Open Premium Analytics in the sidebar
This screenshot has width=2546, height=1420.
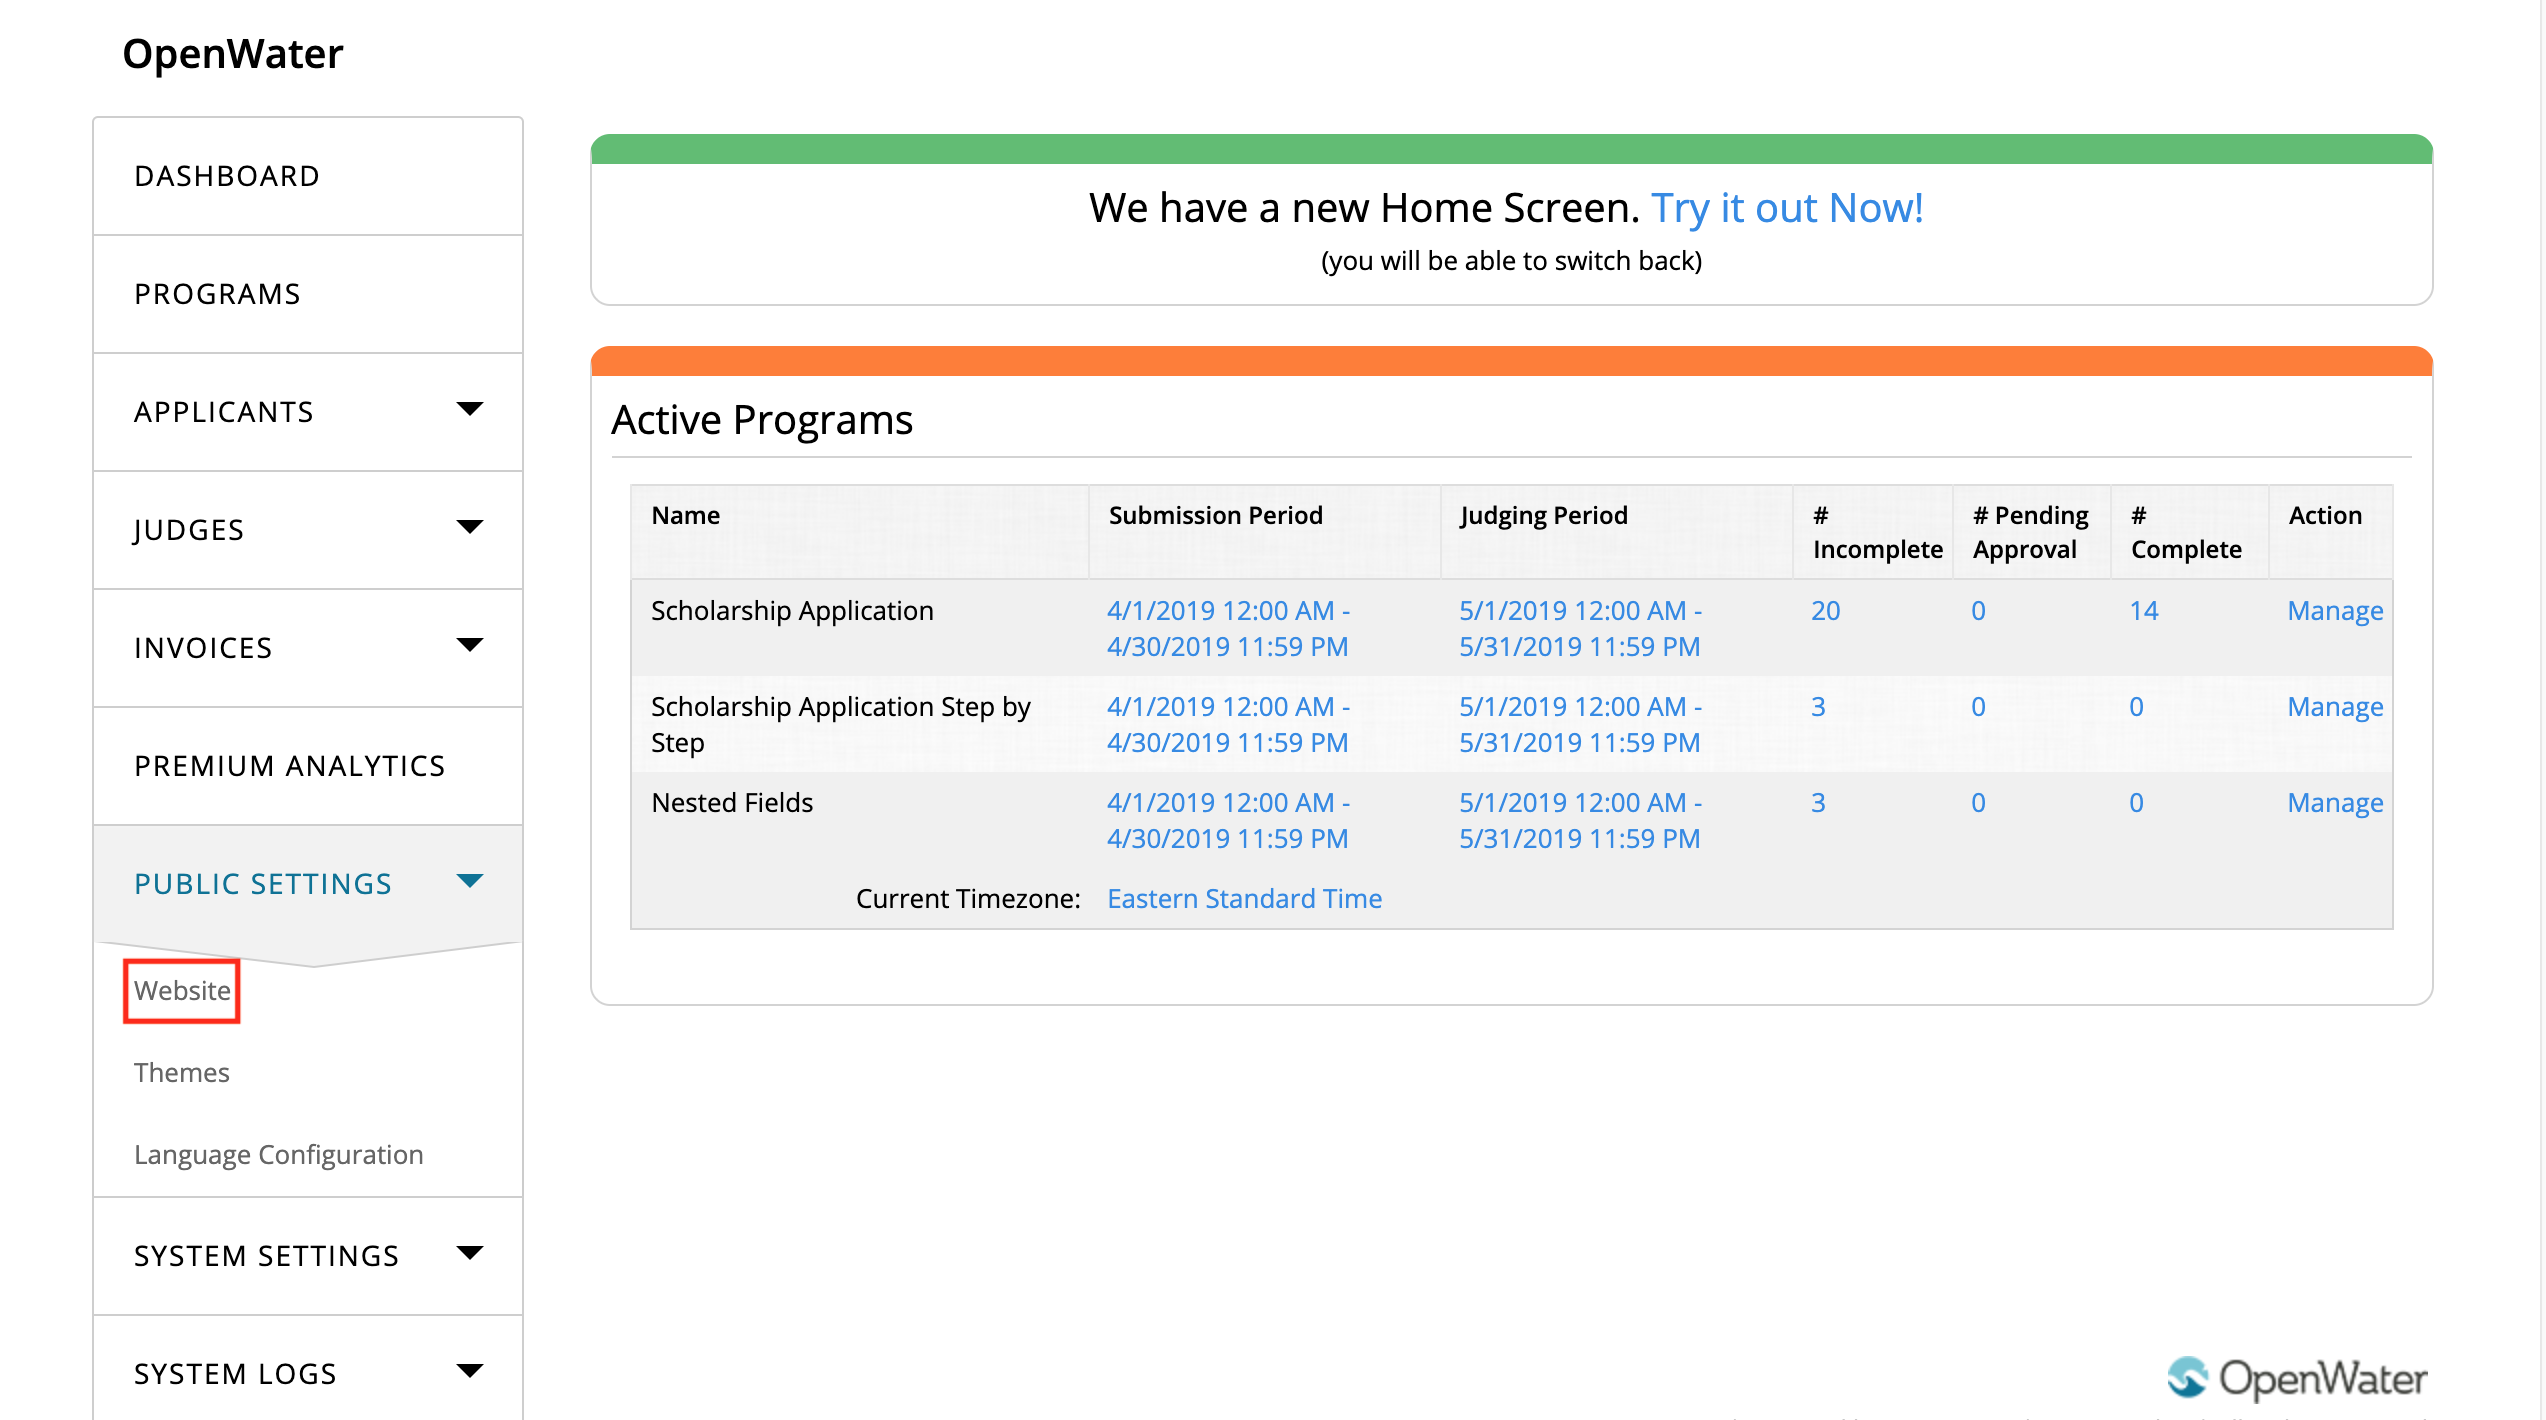[x=308, y=766]
